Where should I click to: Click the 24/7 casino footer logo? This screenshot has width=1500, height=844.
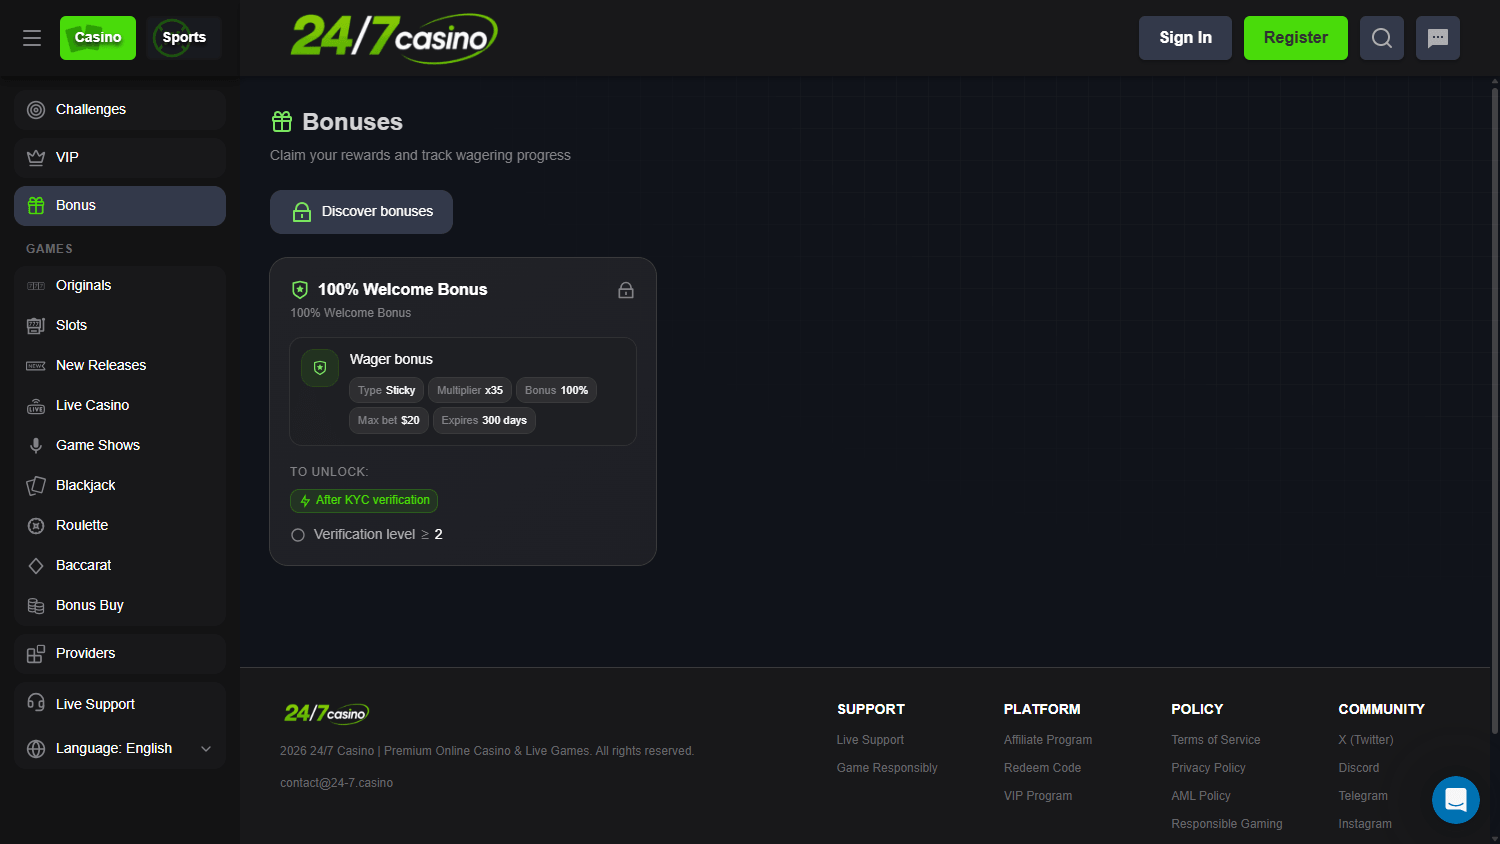(327, 713)
